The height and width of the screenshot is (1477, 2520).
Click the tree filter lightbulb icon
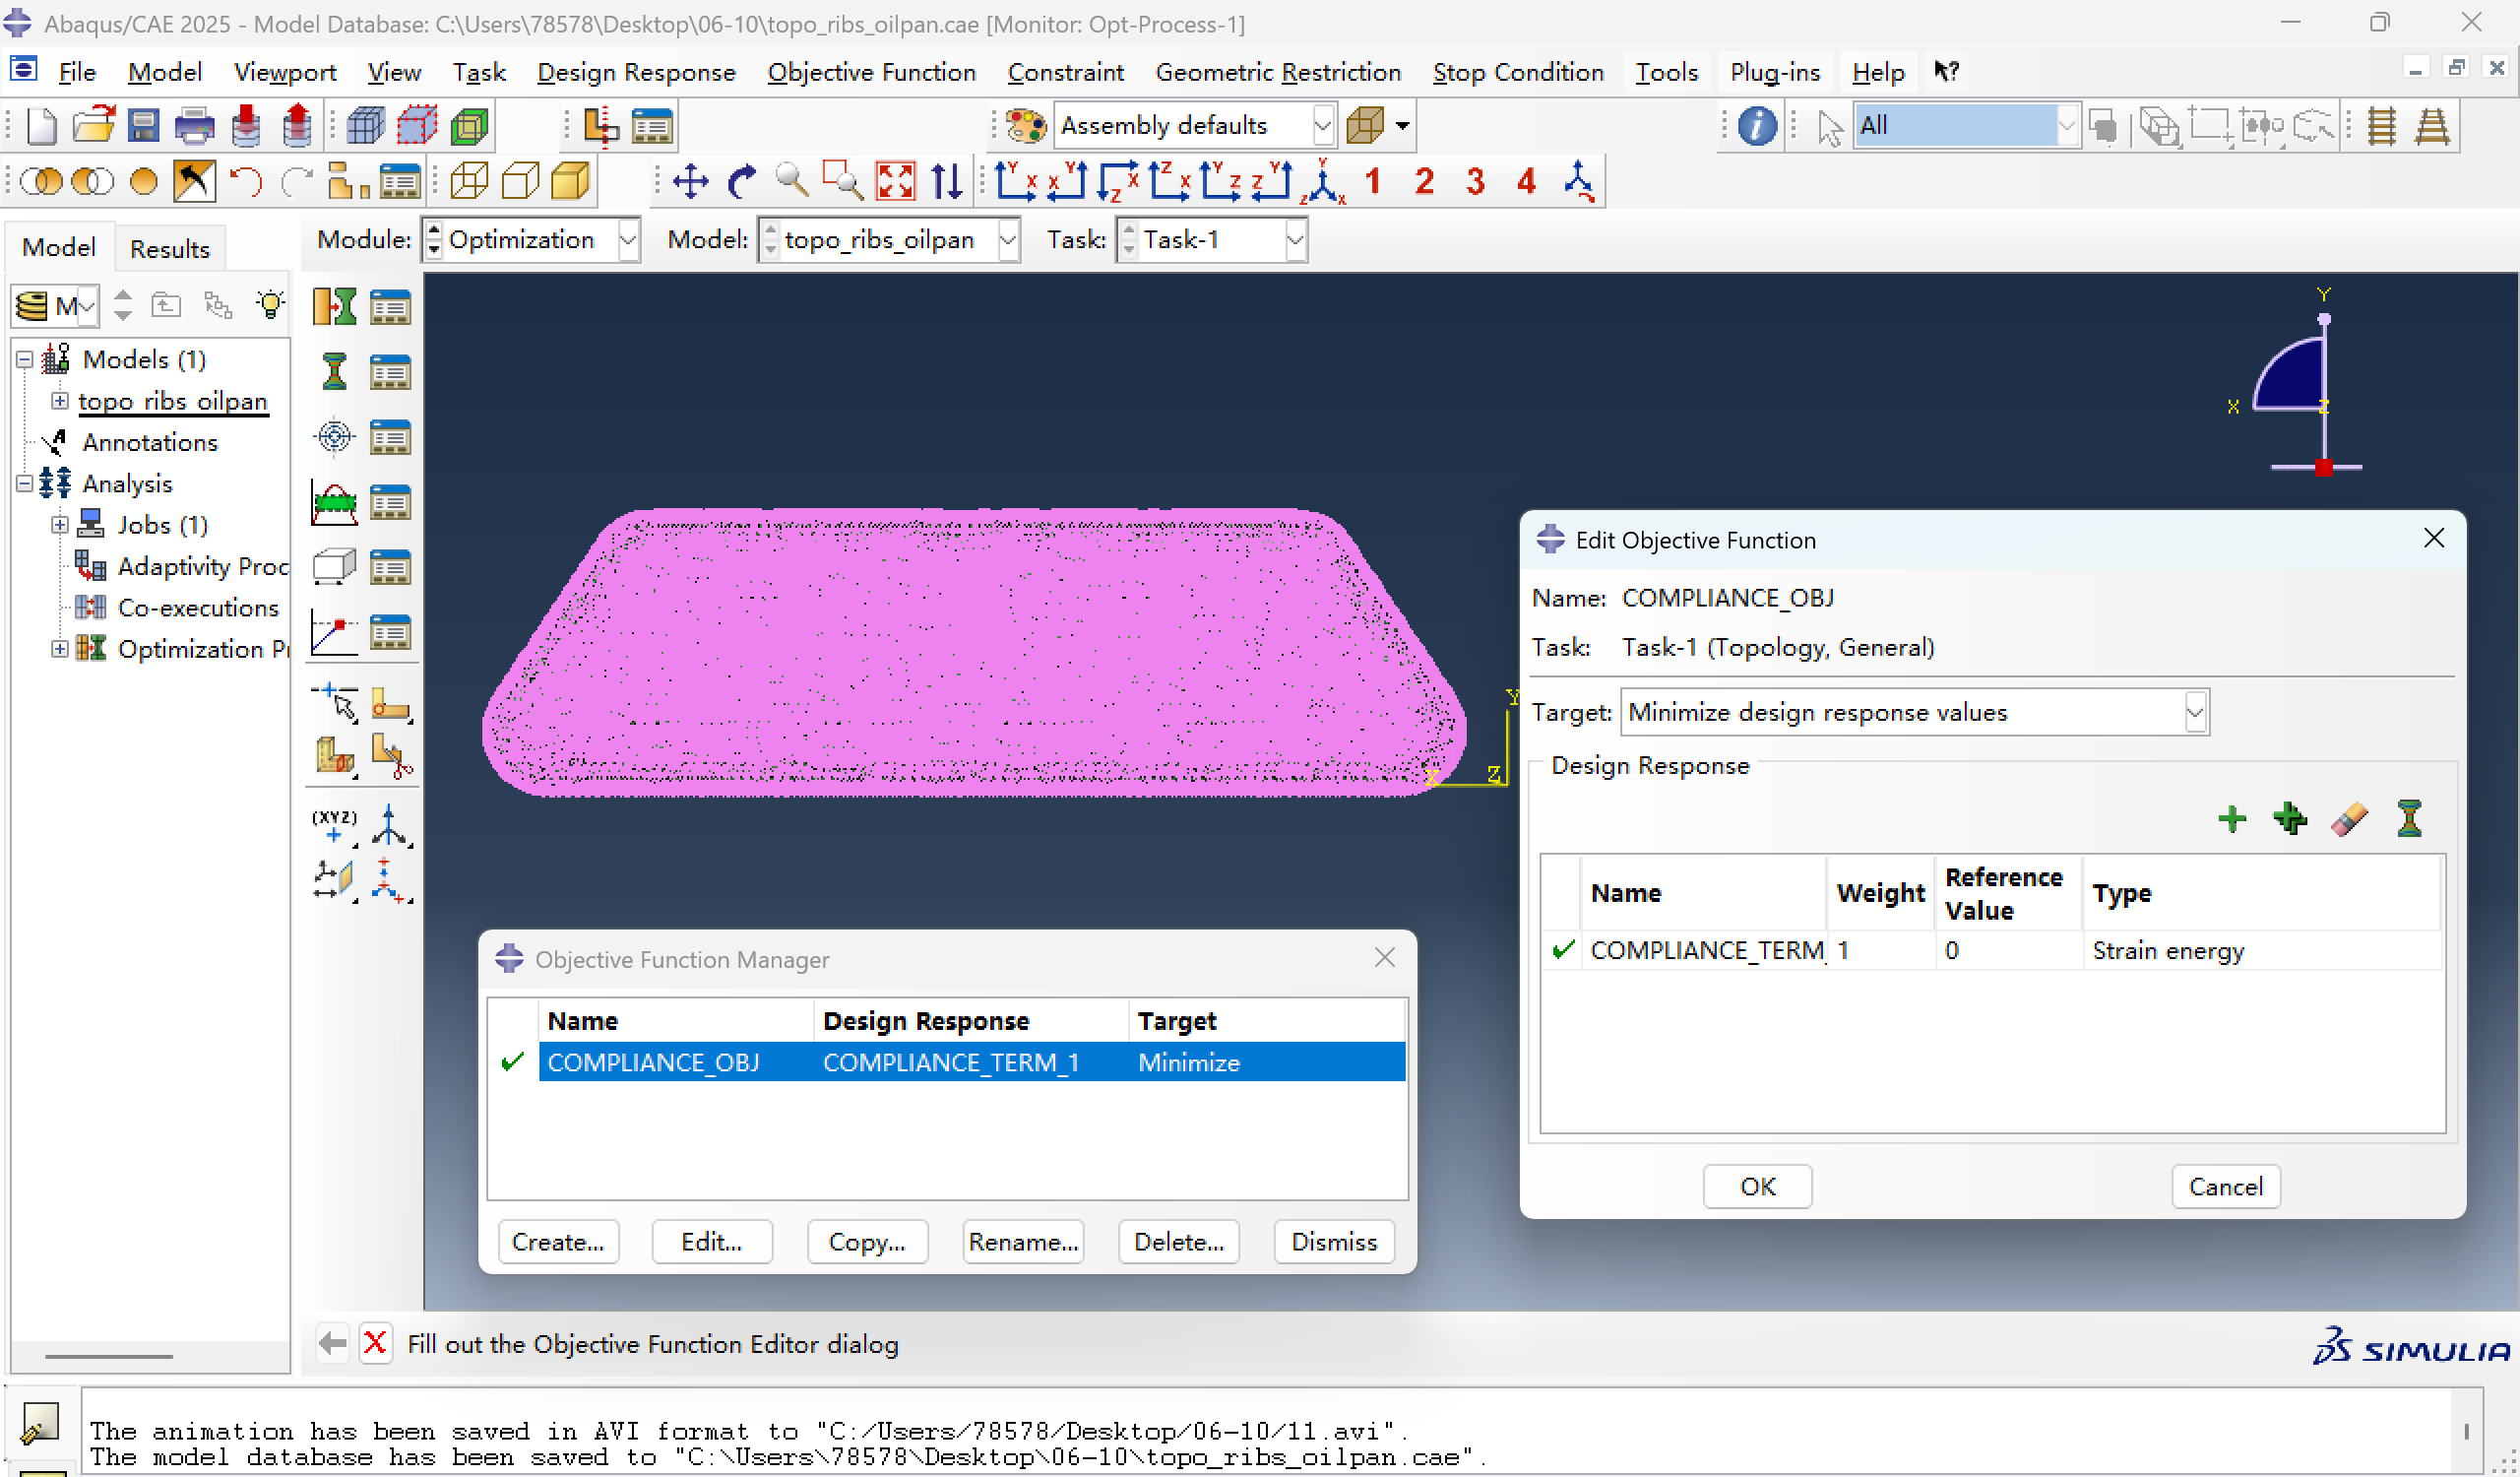point(270,304)
